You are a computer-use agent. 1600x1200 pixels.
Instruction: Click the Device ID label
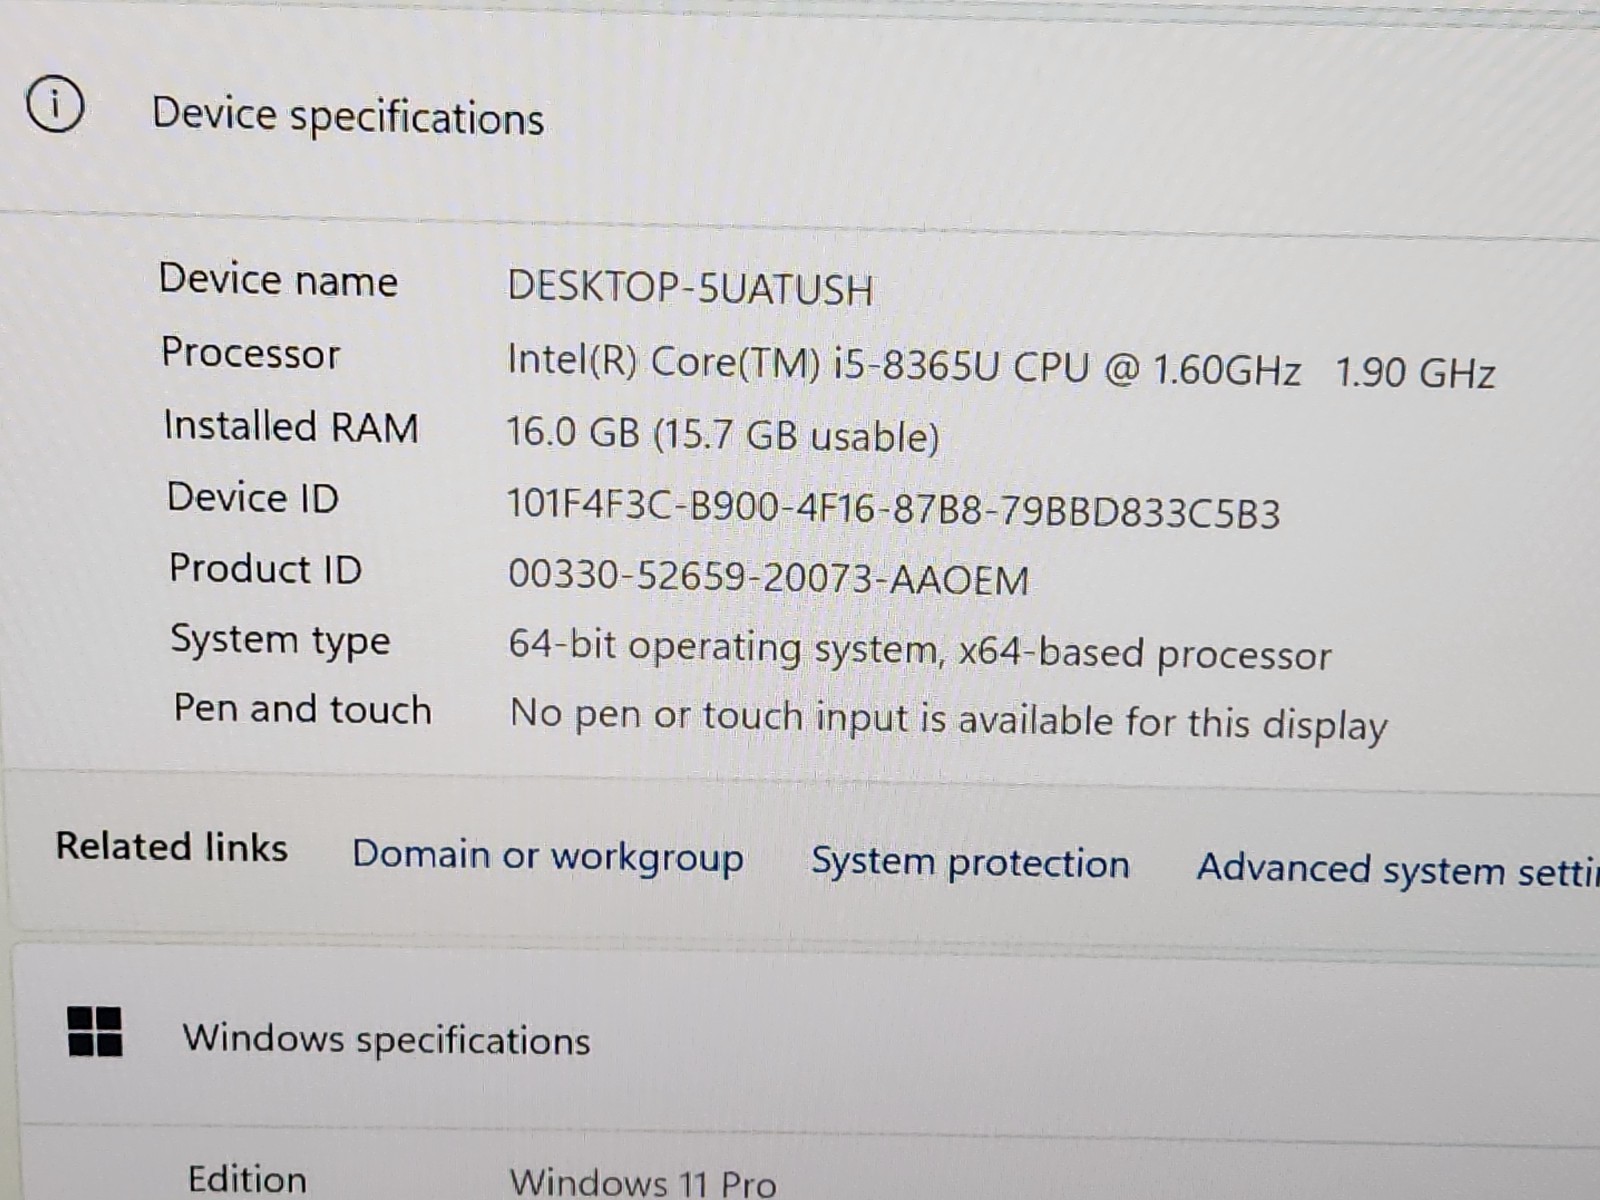pyautogui.click(x=253, y=497)
